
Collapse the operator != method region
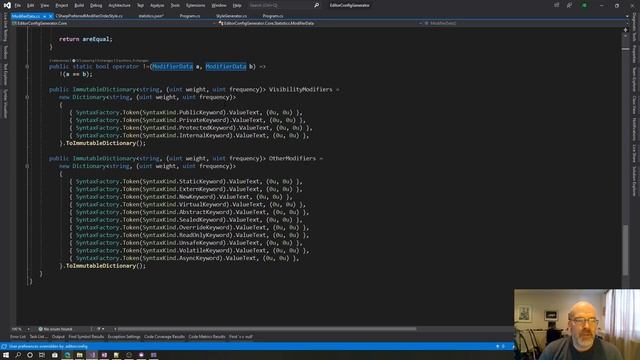coord(27,67)
